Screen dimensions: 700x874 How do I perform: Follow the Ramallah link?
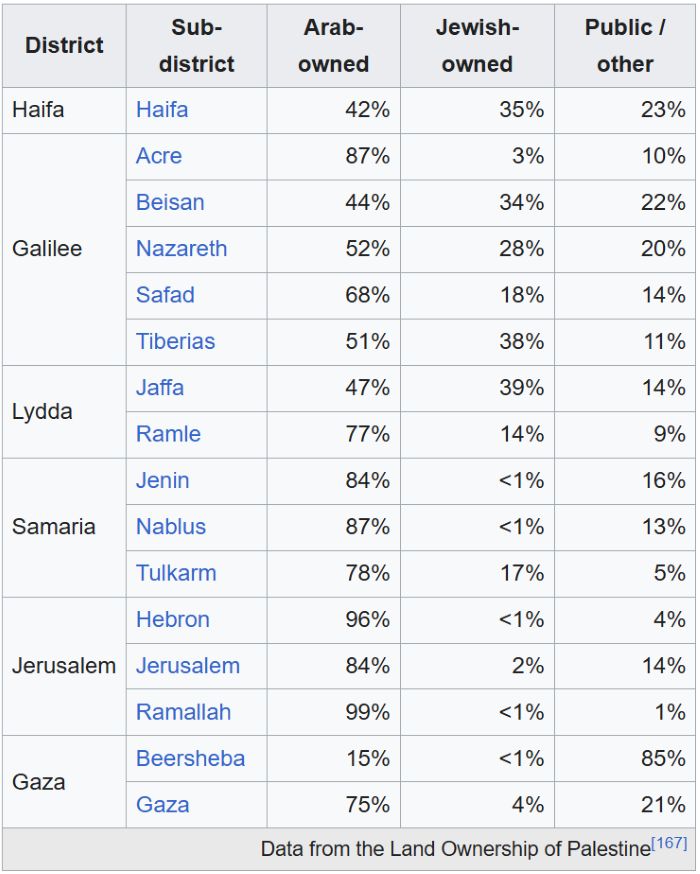(183, 712)
